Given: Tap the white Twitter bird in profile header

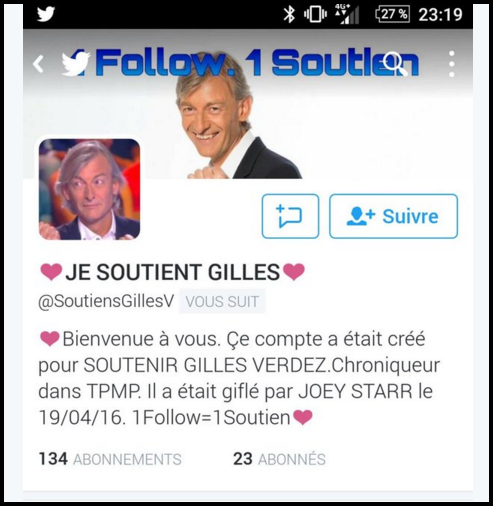Looking at the screenshot, I should pyautogui.click(x=75, y=64).
